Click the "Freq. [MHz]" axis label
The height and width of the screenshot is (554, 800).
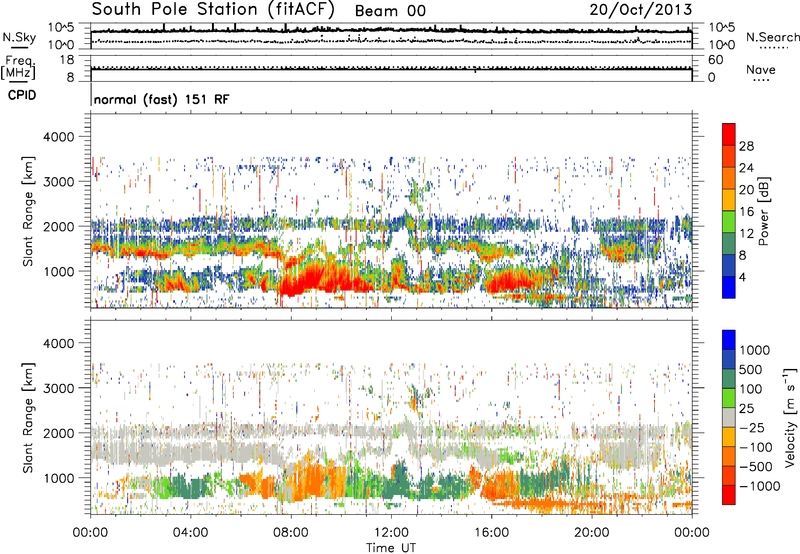point(18,68)
